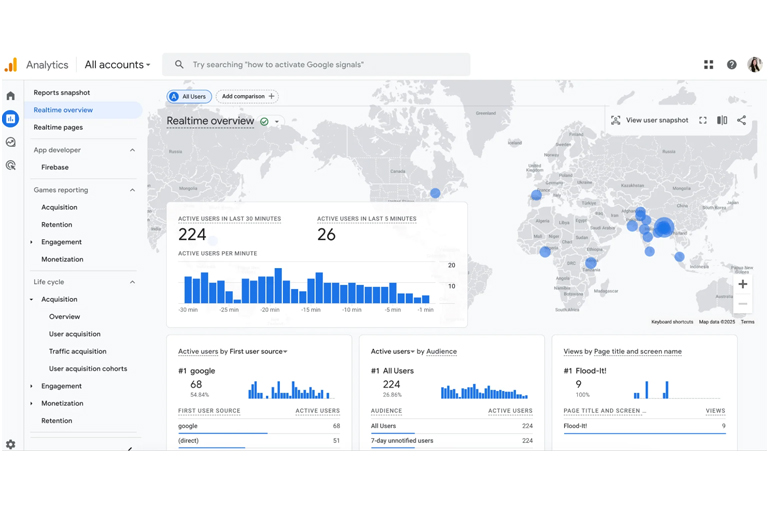Screen dimensions: 768x512
Task: Select Realtime pages in the sidebar
Action: click(58, 127)
